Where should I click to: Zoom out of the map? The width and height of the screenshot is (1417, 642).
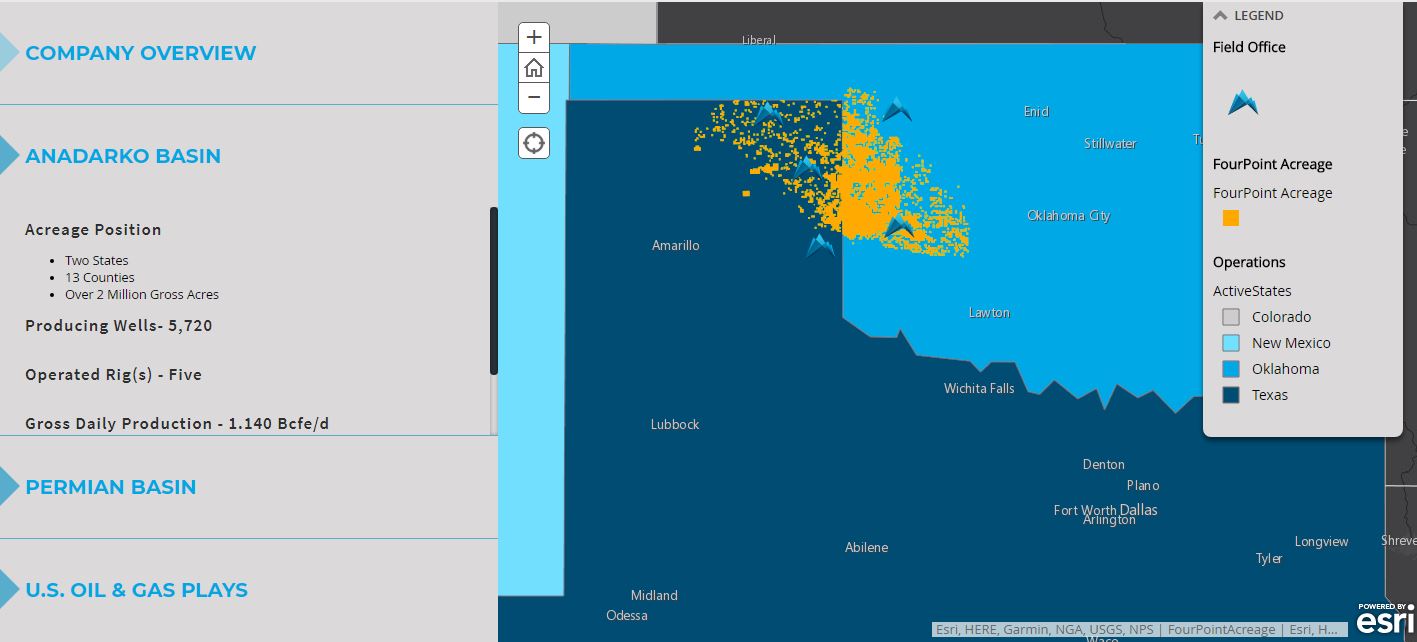(x=534, y=98)
